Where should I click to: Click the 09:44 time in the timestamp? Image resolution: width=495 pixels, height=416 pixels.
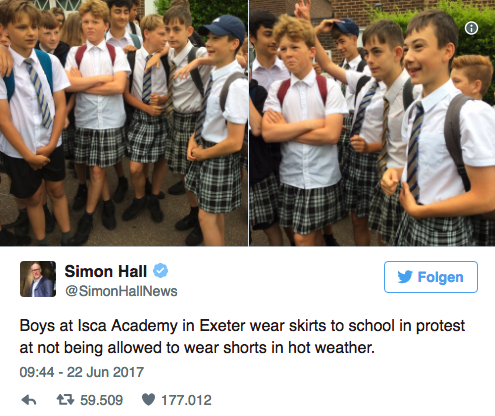pos(37,372)
